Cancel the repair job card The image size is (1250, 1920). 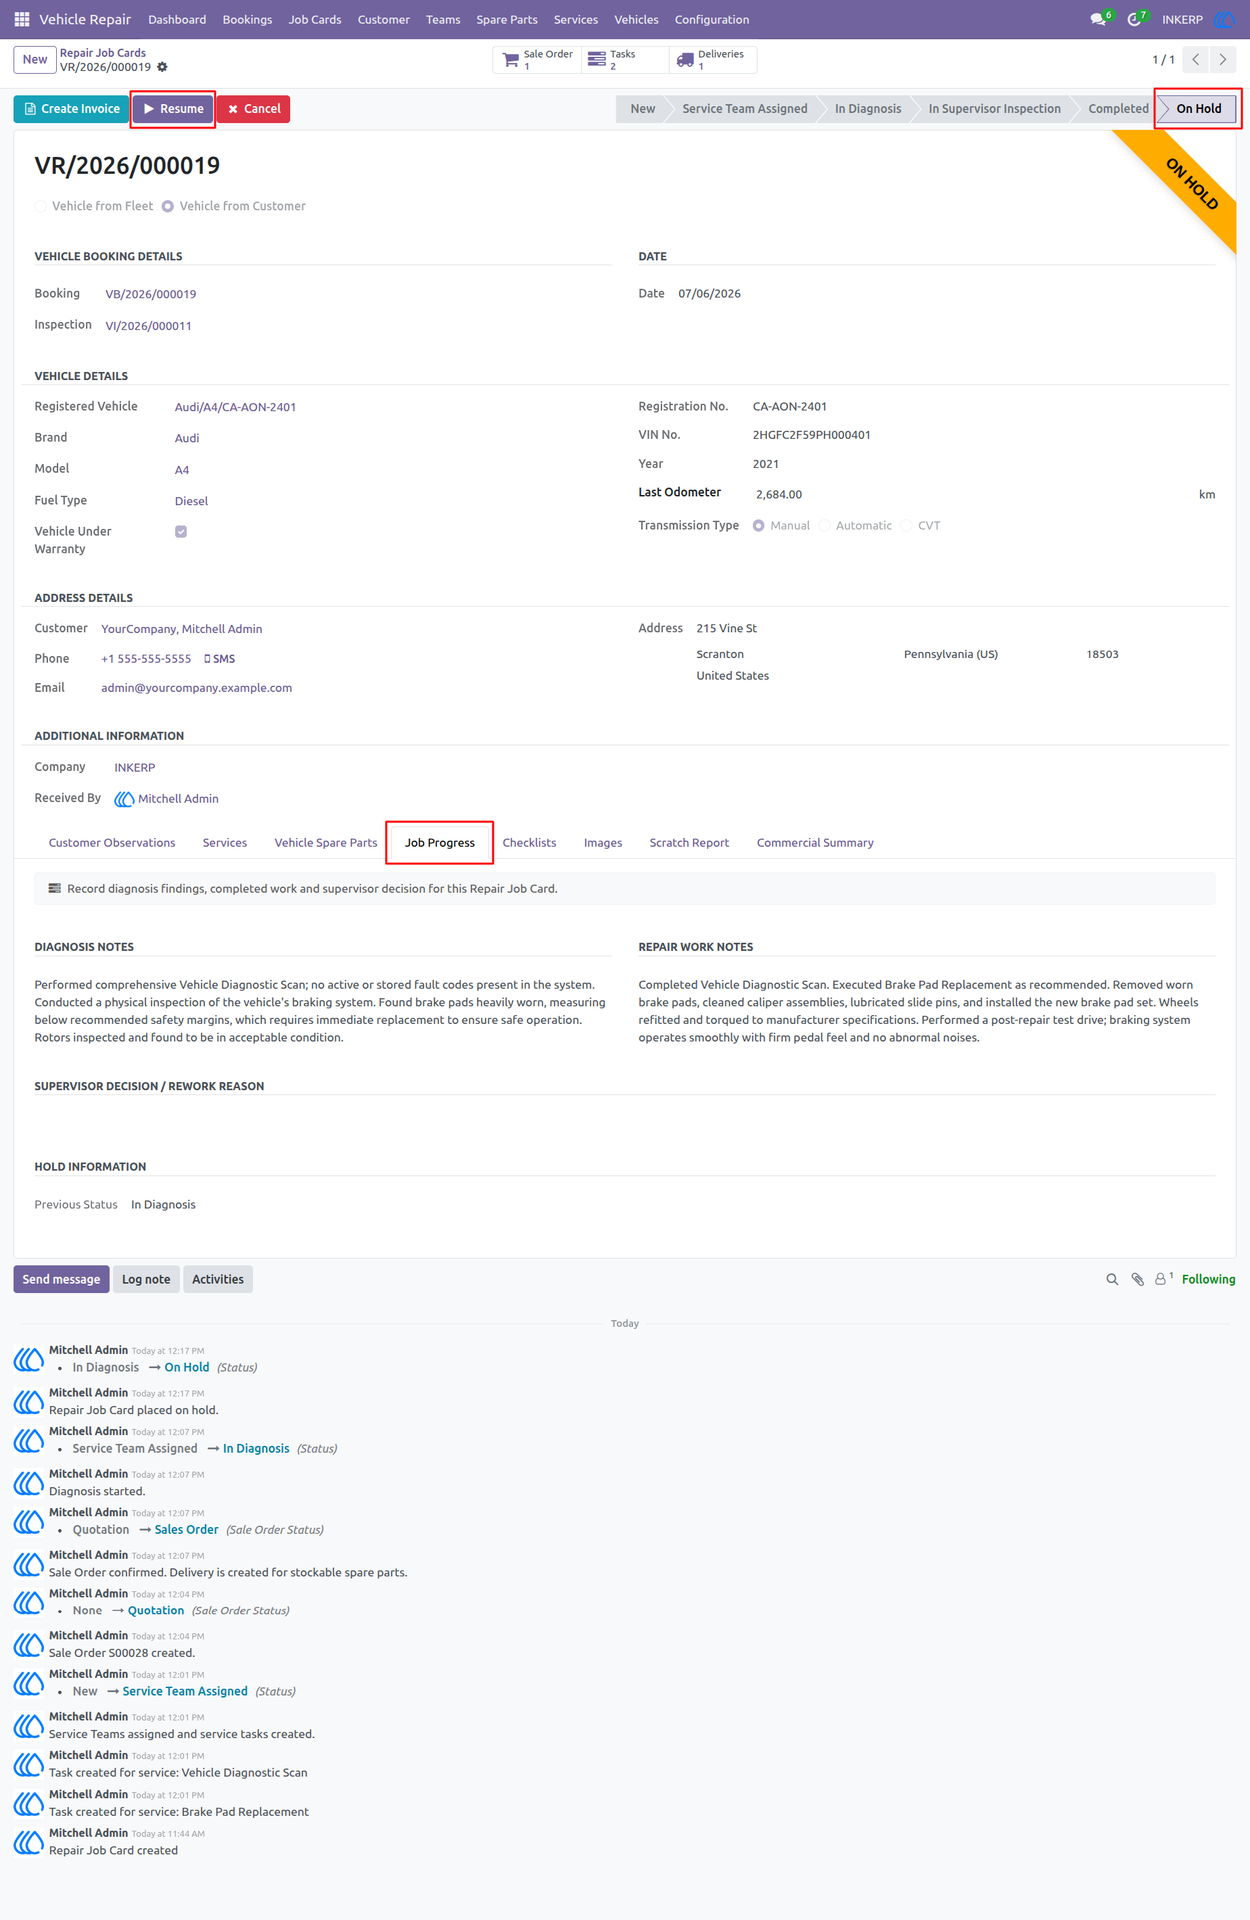(x=254, y=109)
